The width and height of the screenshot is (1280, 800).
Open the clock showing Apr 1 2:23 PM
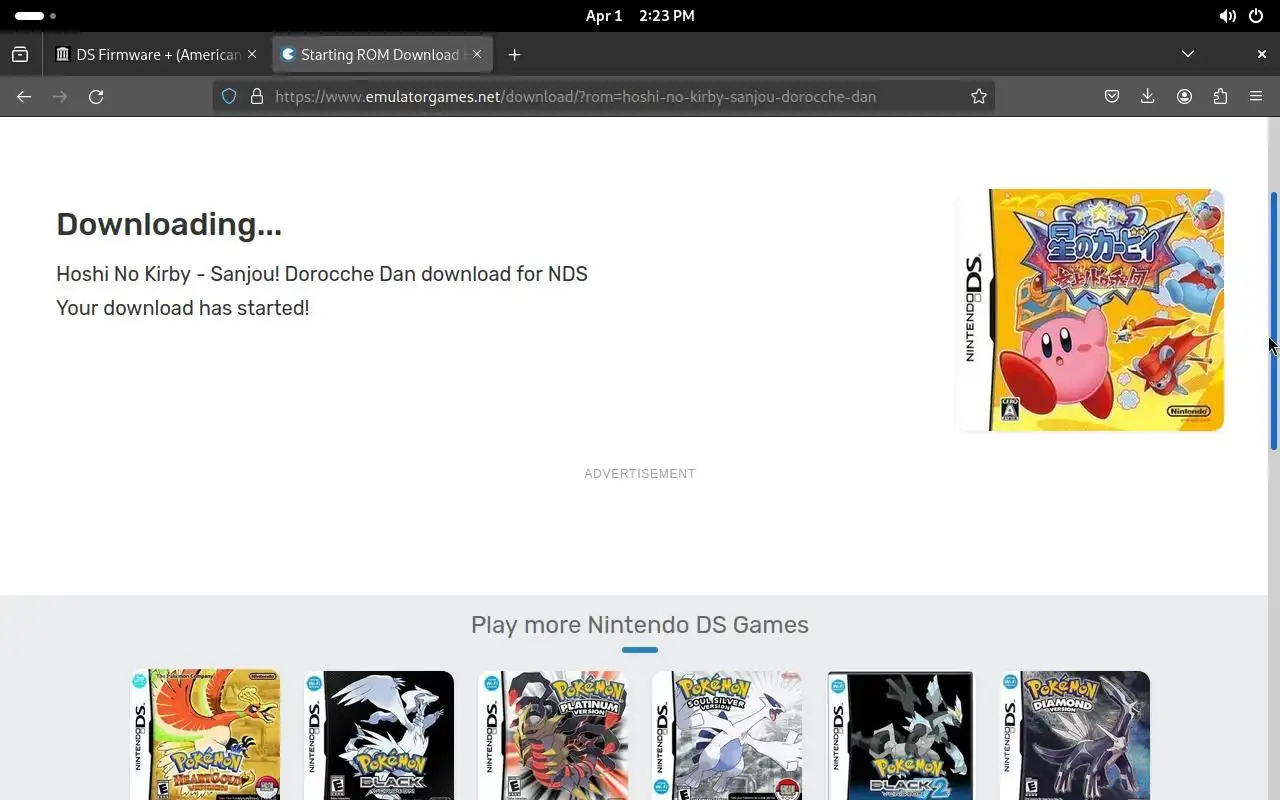(640, 16)
